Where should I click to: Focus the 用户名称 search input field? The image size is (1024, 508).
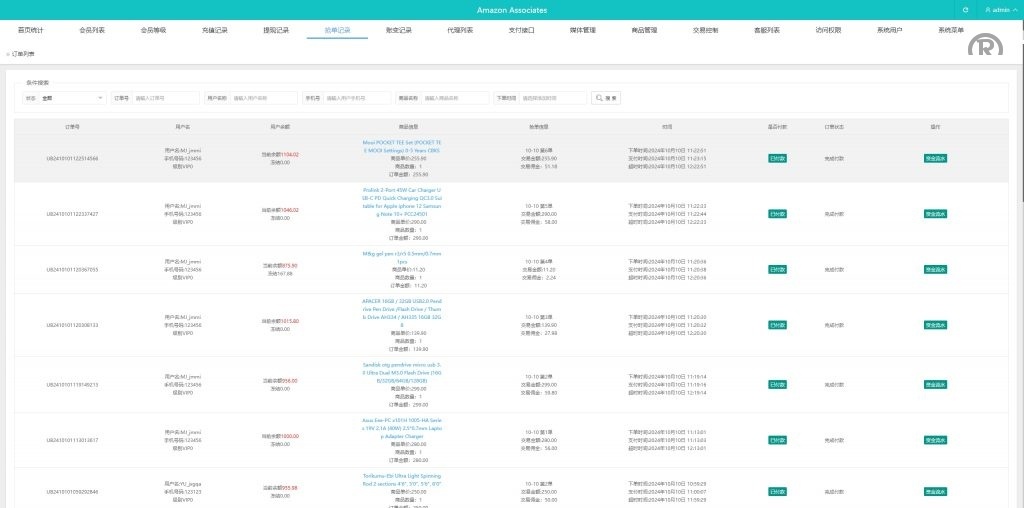[x=263, y=98]
